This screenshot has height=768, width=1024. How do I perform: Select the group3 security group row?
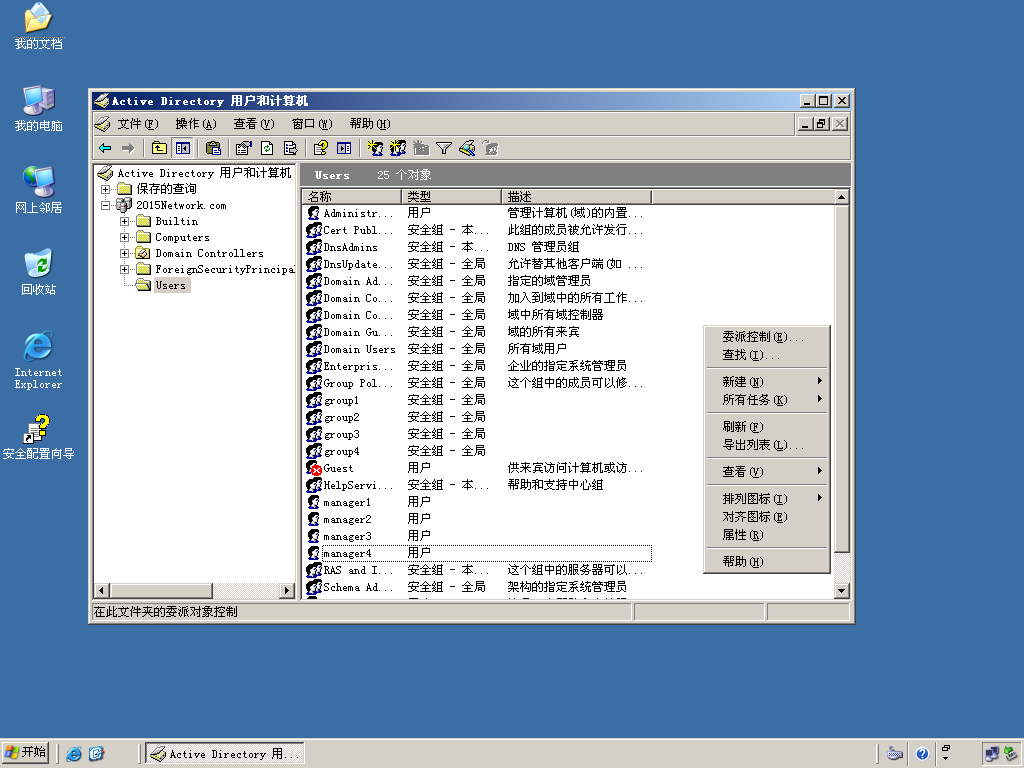[x=479, y=434]
